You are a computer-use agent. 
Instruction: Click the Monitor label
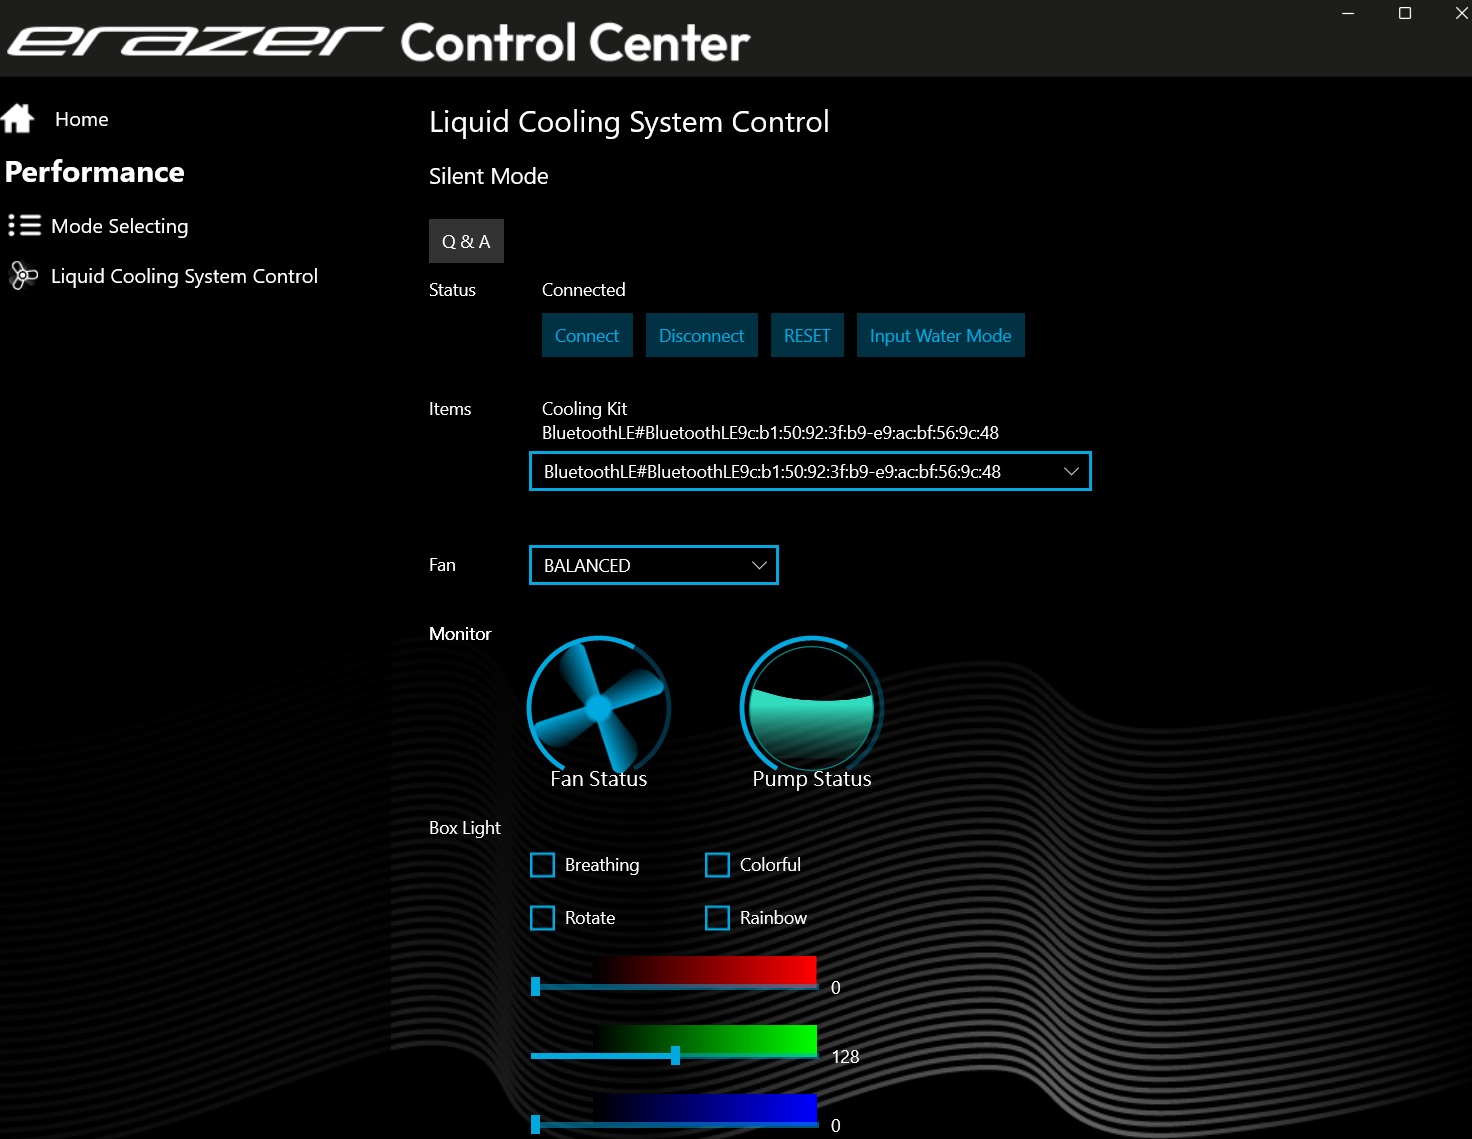point(460,634)
